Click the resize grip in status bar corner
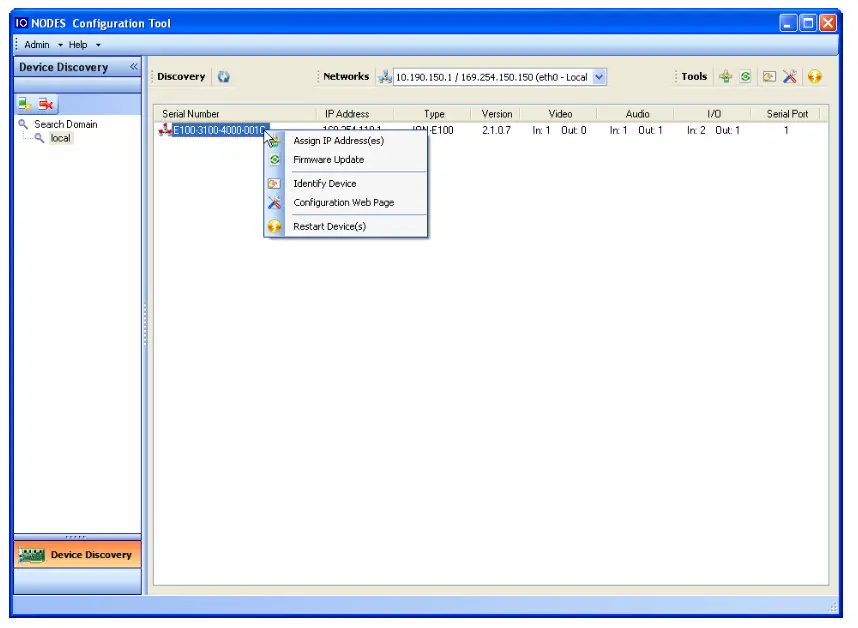Screen dimensions: 858x628 833,607
